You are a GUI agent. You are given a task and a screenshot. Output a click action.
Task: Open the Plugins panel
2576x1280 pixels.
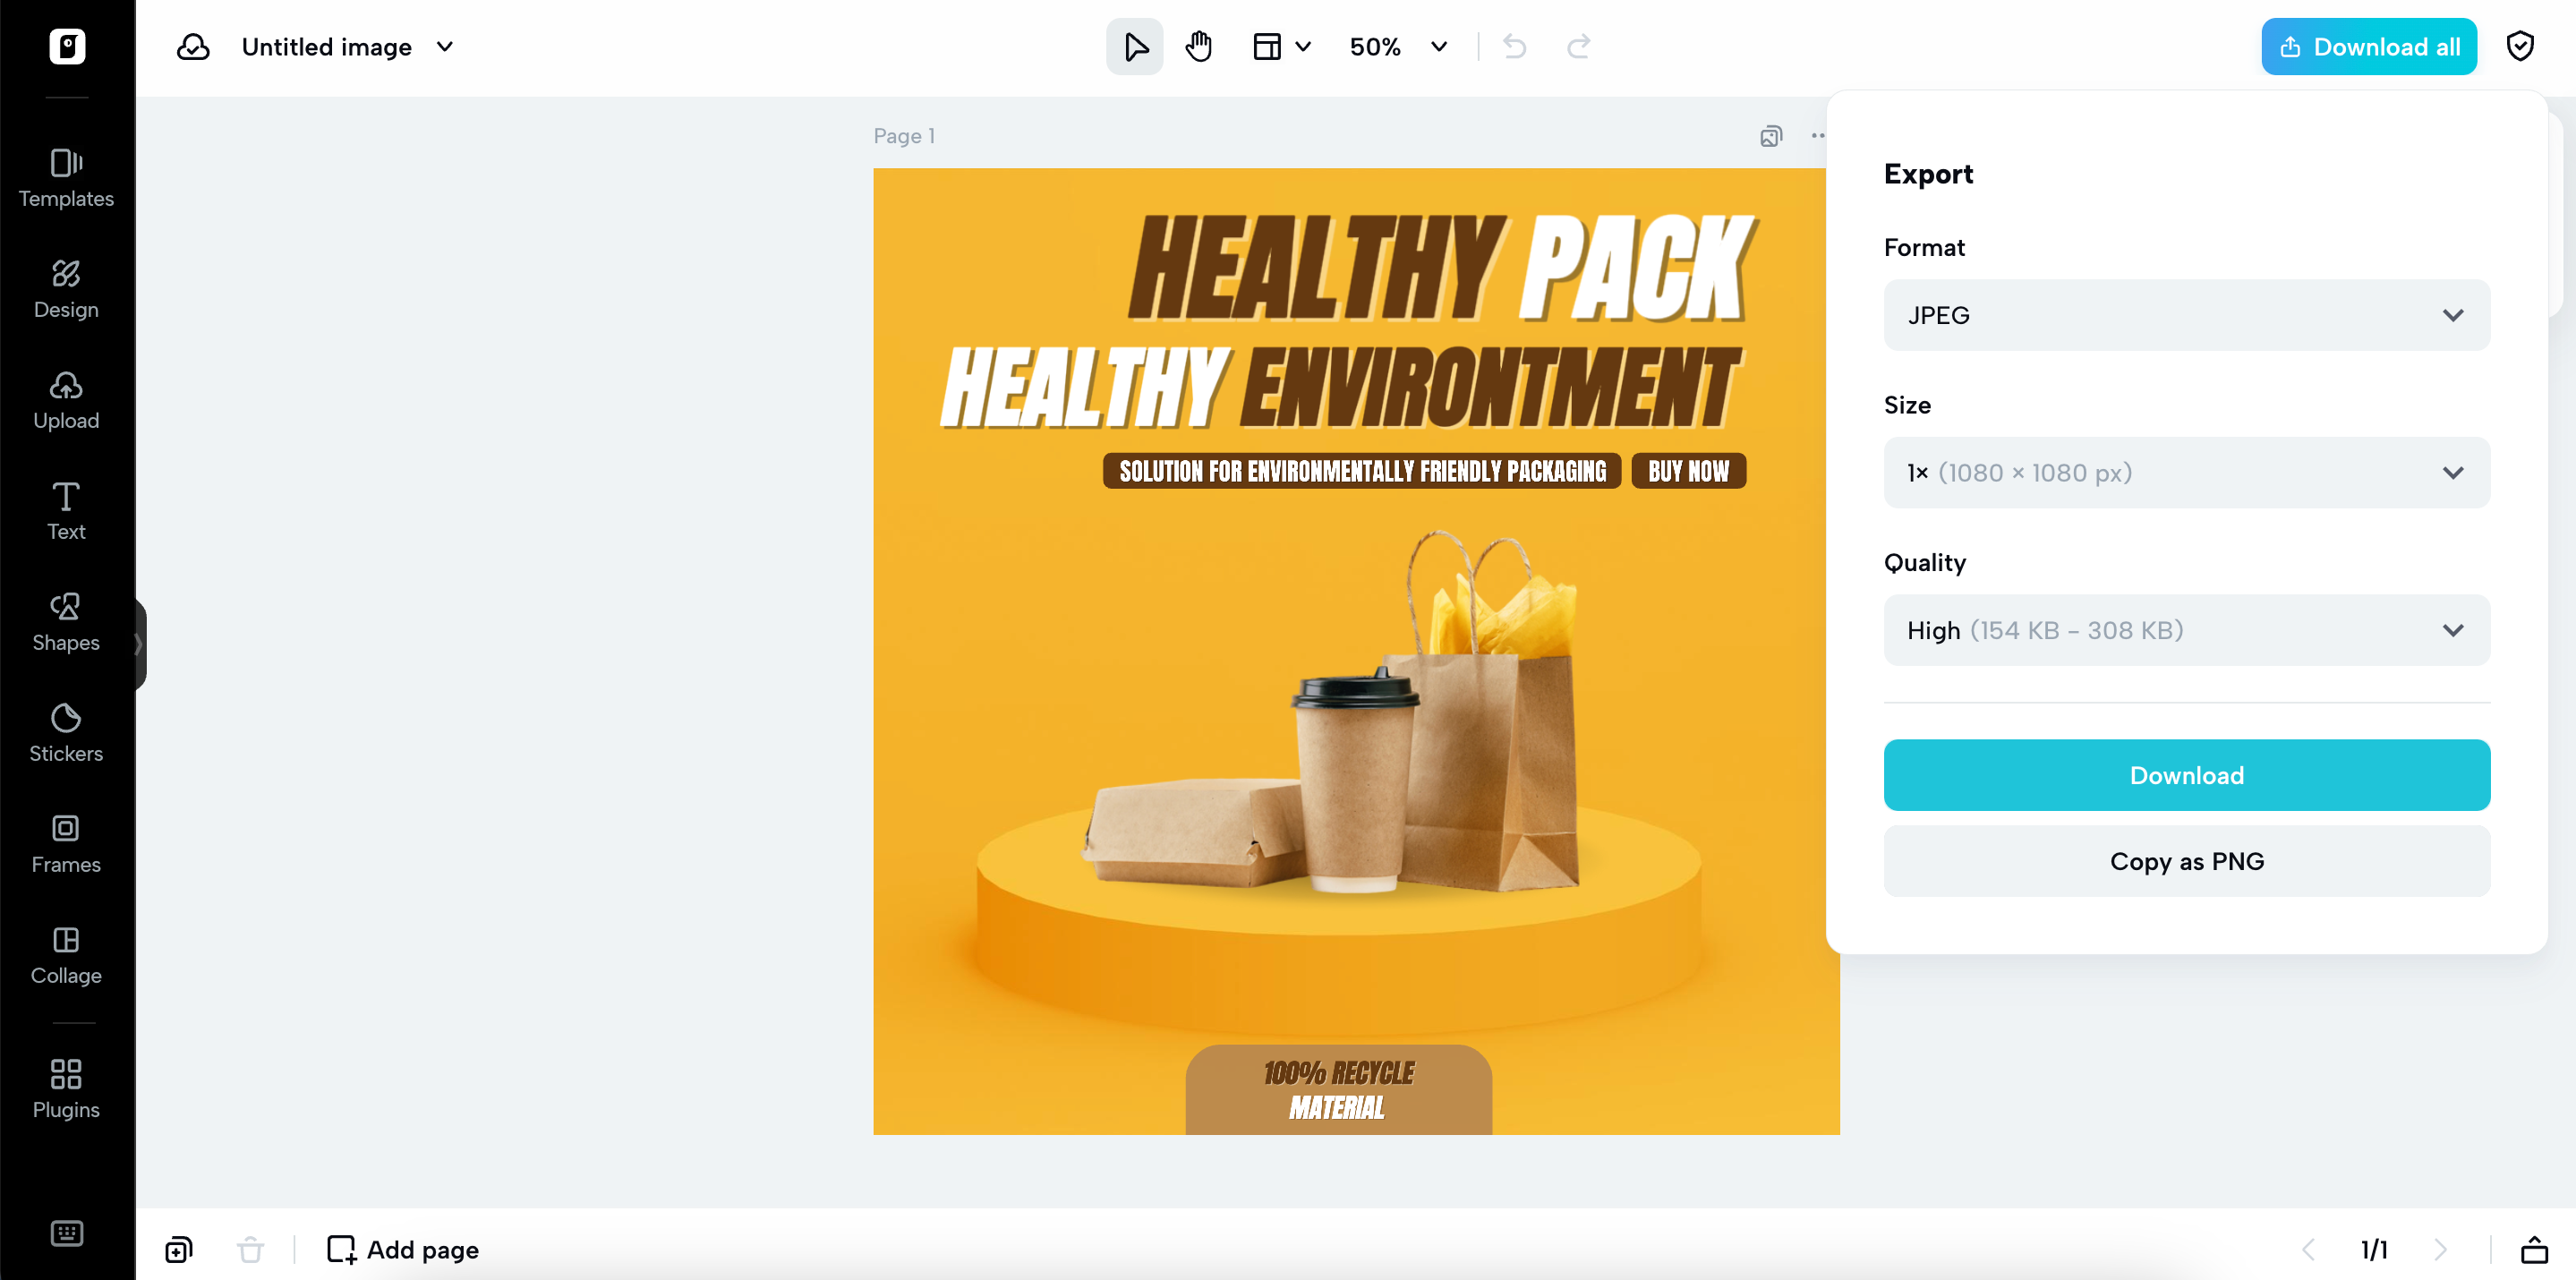point(66,1088)
